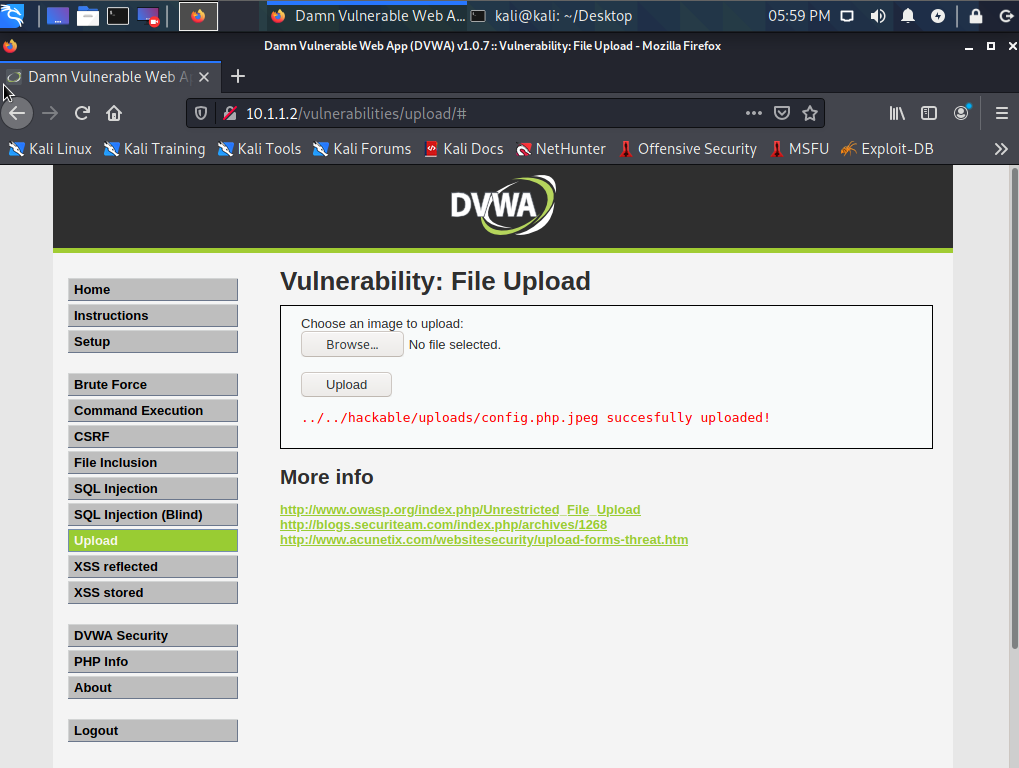1019x768 pixels.
Task: Open the OWASP Unrestricted File Upload link
Action: click(x=460, y=510)
